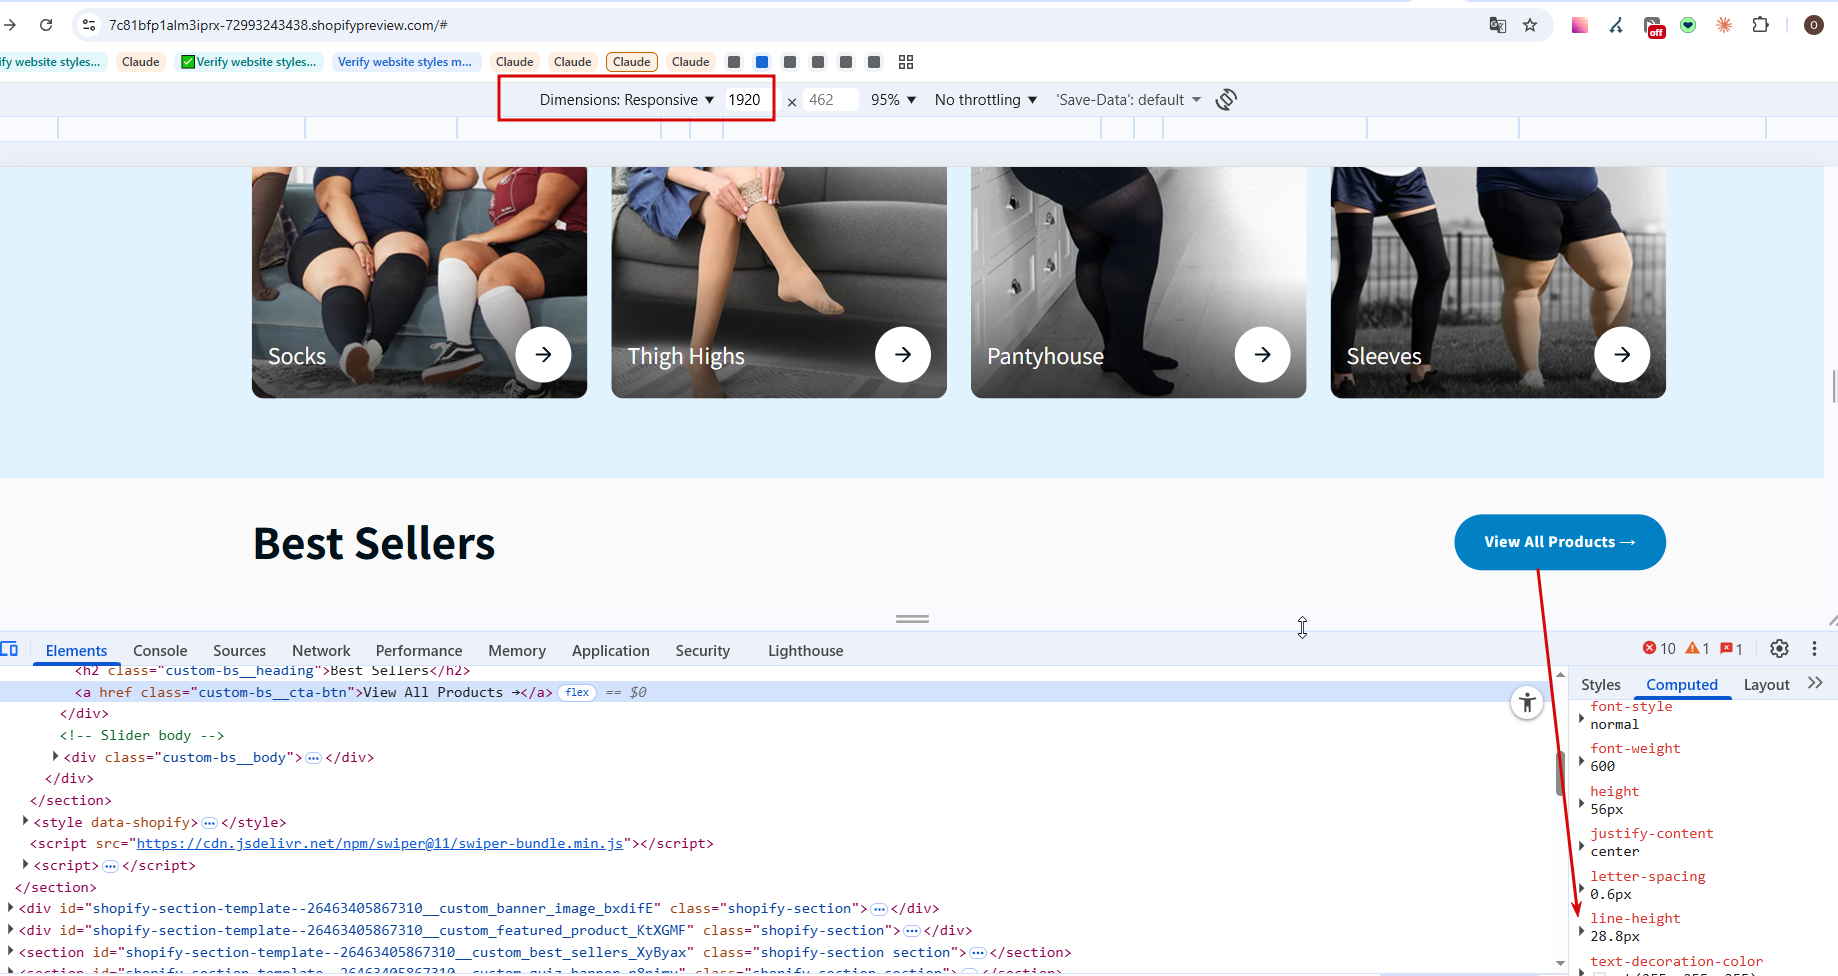Click the translate page icon
This screenshot has height=976, width=1838.
point(1497,25)
